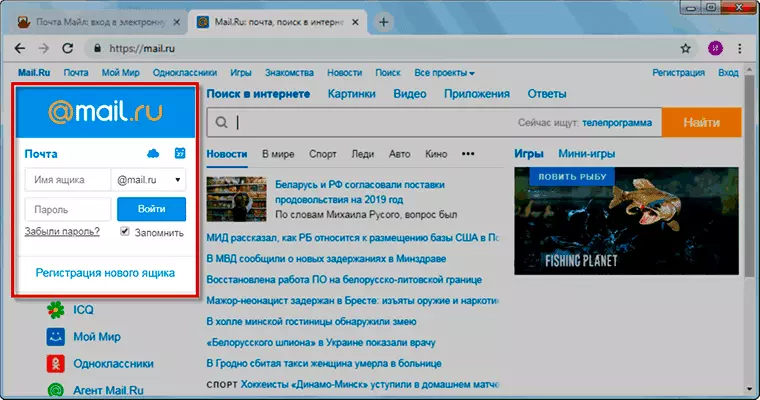The width and height of the screenshot is (760, 400).
Task: Select the Новости news tab
Action: pyautogui.click(x=227, y=154)
